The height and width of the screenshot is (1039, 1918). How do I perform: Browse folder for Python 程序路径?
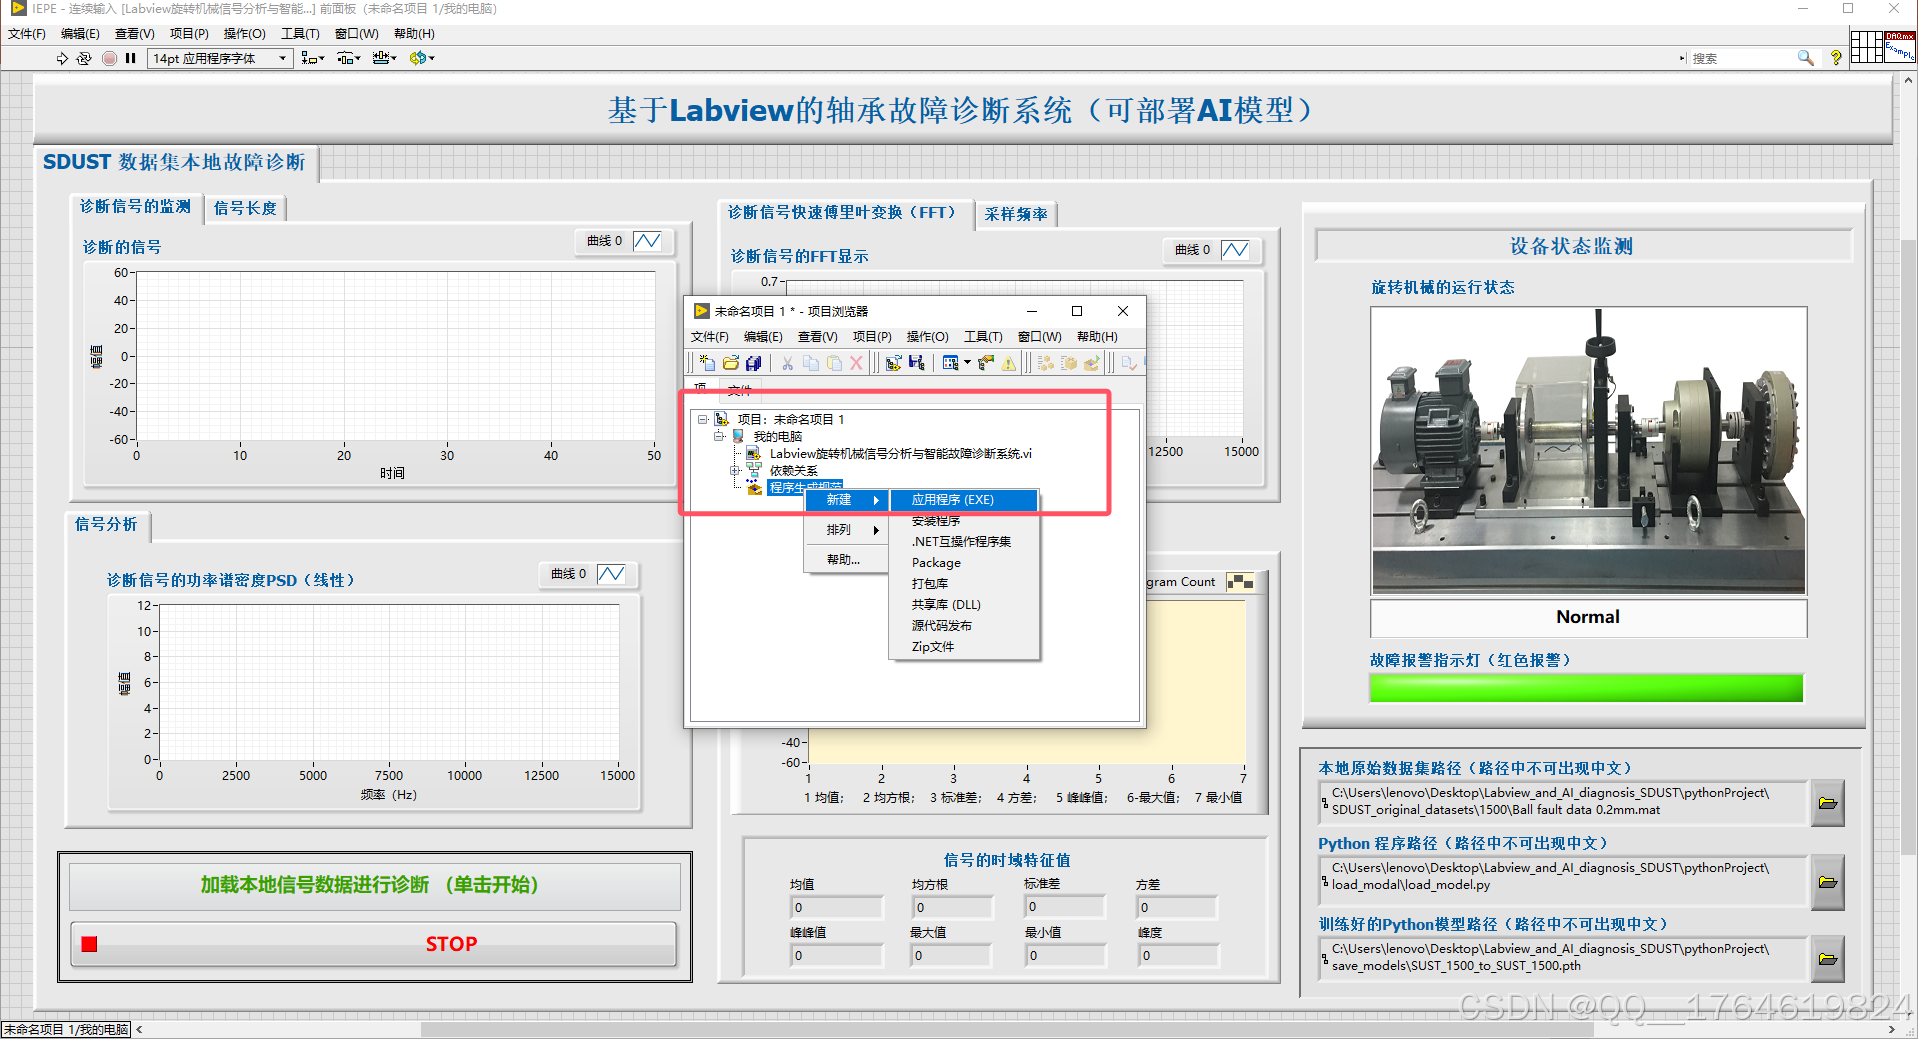tap(1828, 881)
